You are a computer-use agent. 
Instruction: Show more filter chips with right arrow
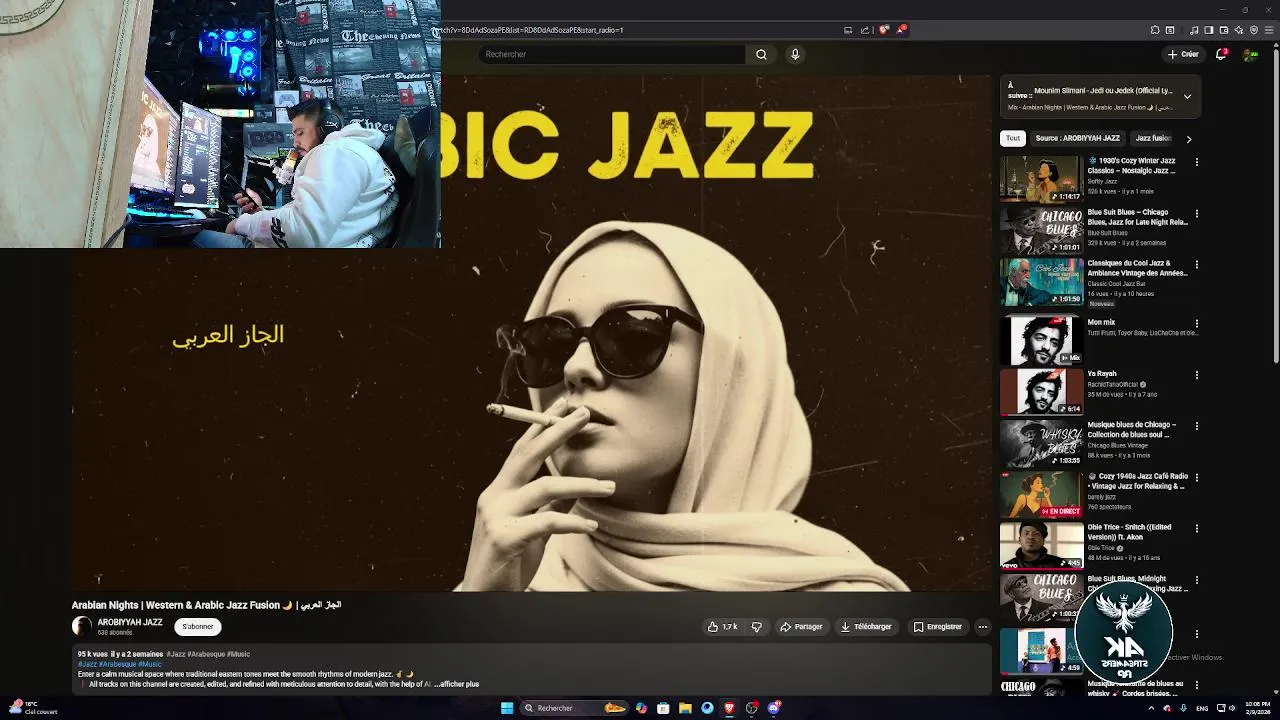[1188, 139]
